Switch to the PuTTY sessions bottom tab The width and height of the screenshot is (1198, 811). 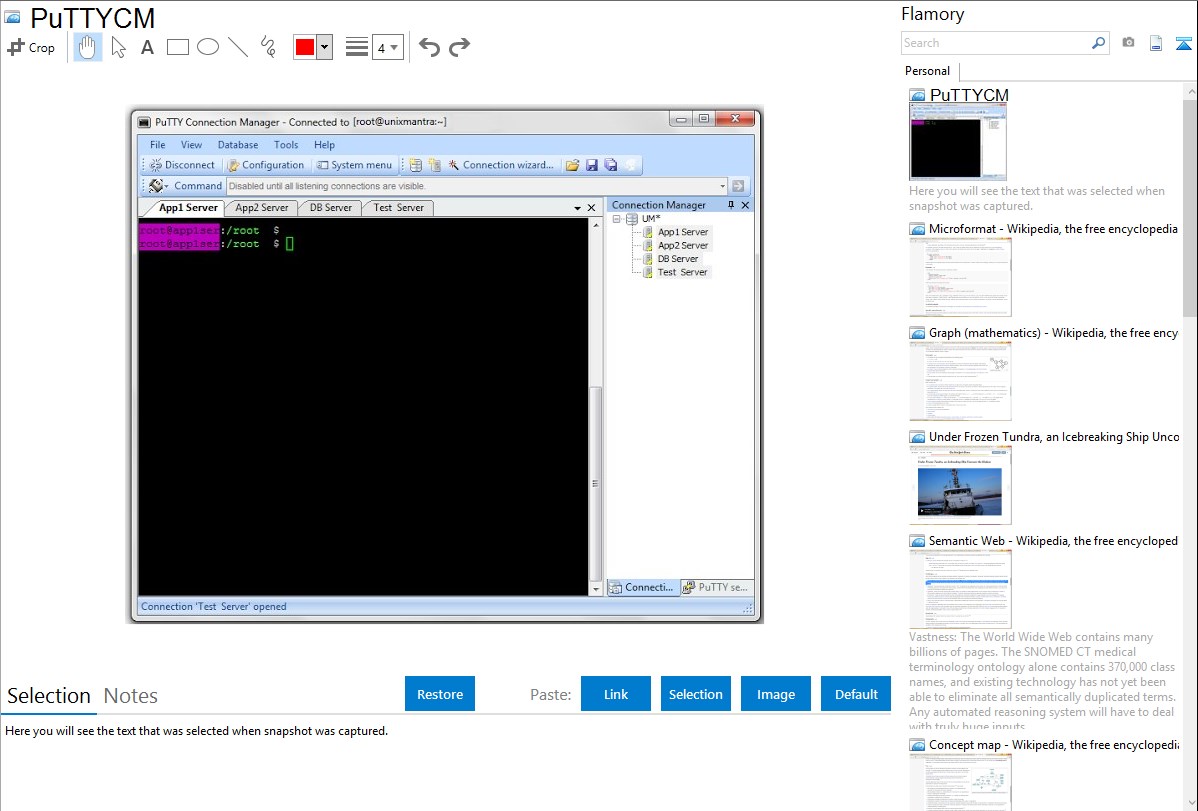tap(717, 587)
